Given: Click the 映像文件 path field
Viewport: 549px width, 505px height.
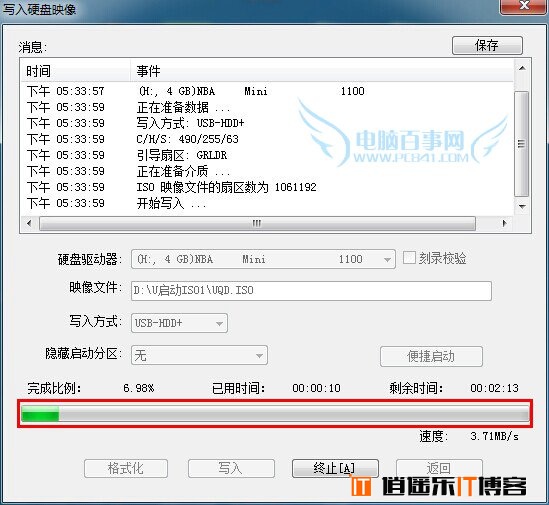Looking at the screenshot, I should [311, 291].
